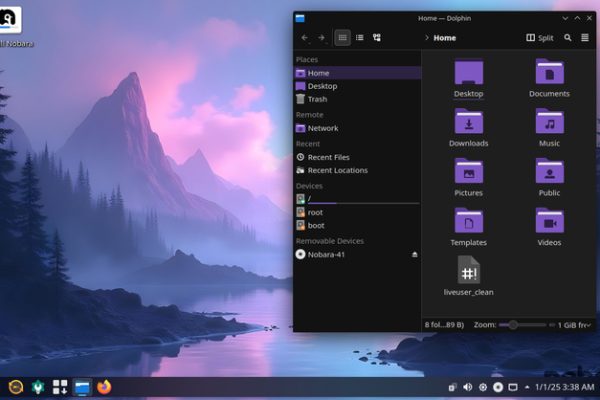
Task: Open the volume tray icon
Action: pyautogui.click(x=468, y=387)
